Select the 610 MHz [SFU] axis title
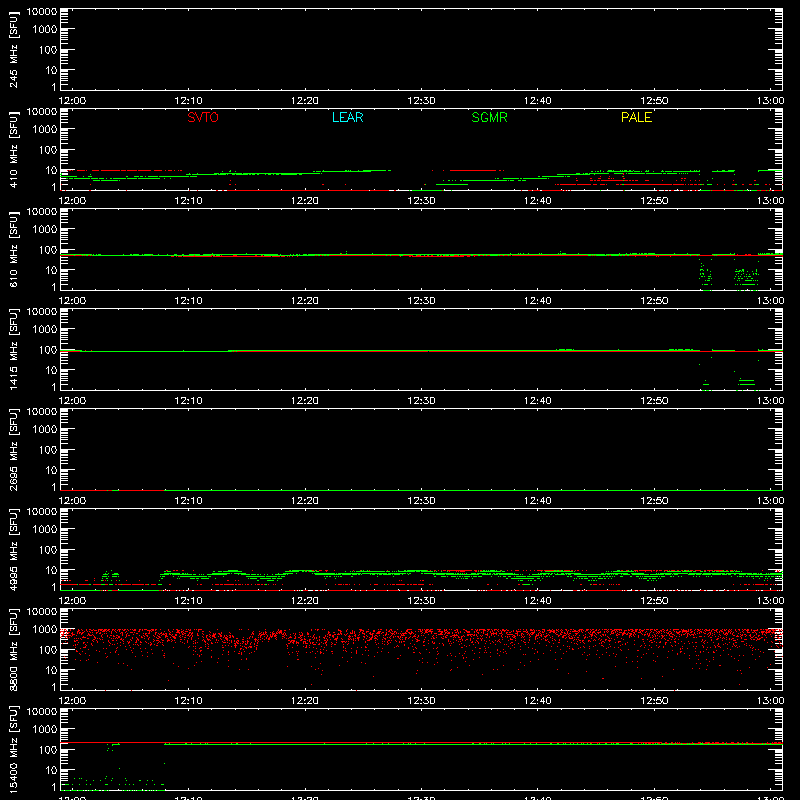 13,249
